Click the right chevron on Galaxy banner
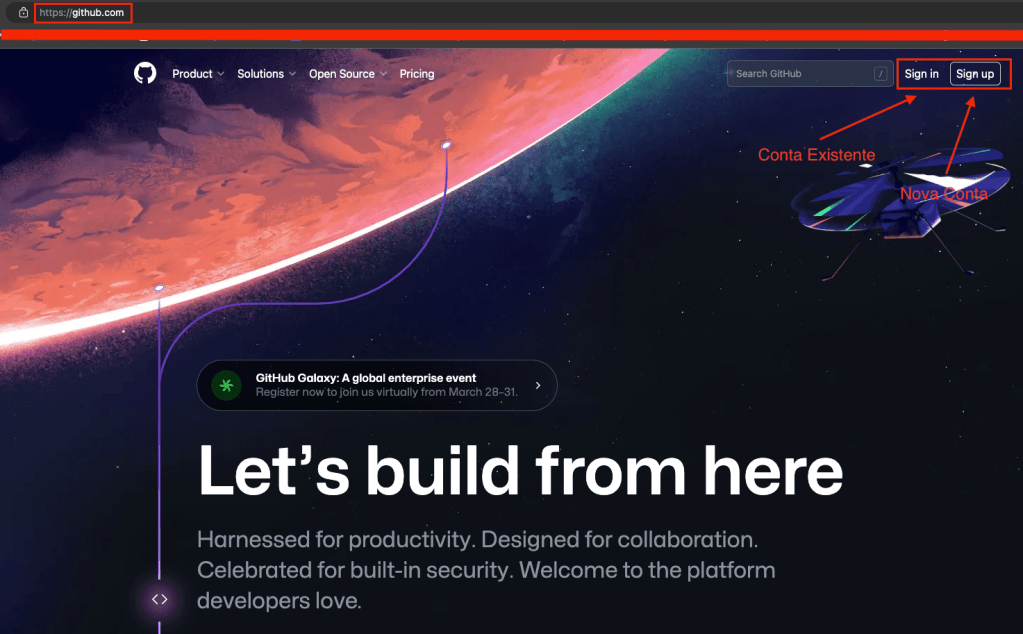 [538, 385]
